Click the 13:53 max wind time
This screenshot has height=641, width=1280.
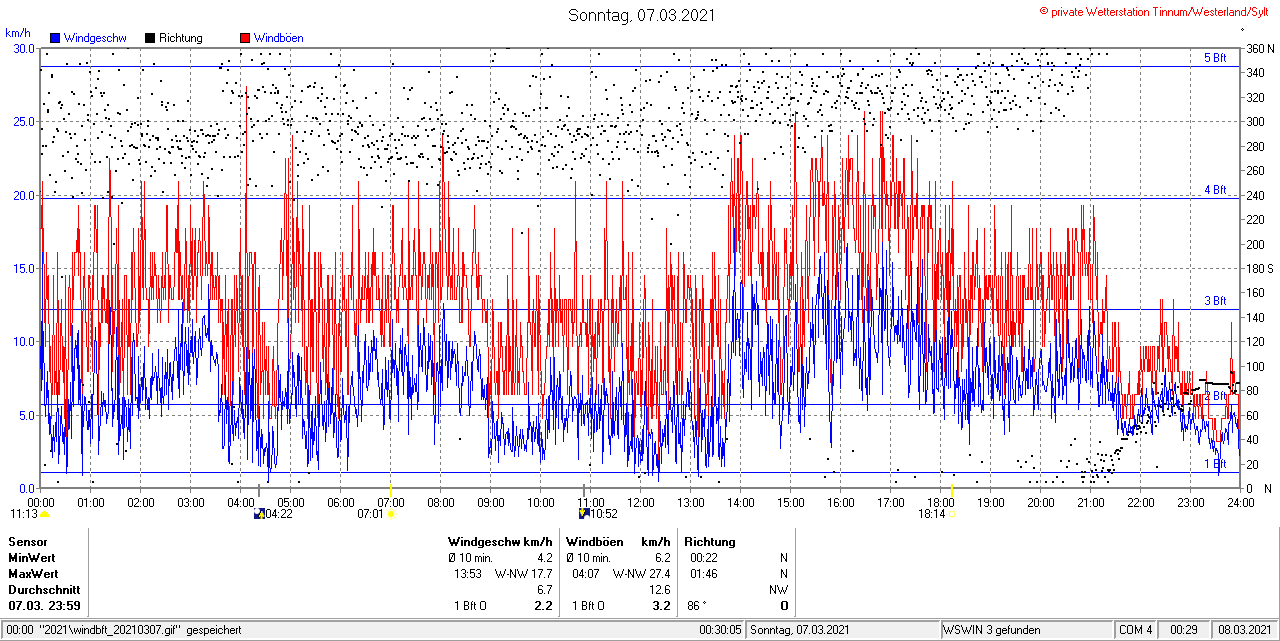pyautogui.click(x=468, y=574)
